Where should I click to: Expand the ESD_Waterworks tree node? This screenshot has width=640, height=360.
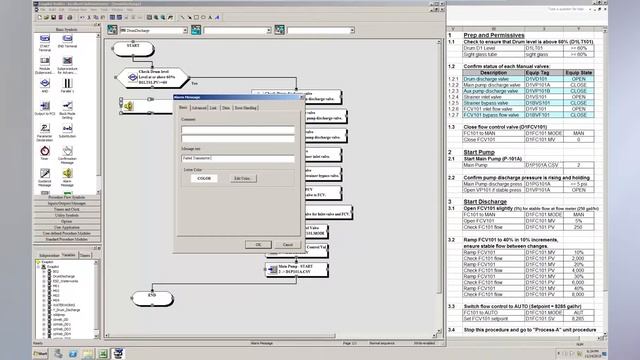(44, 281)
